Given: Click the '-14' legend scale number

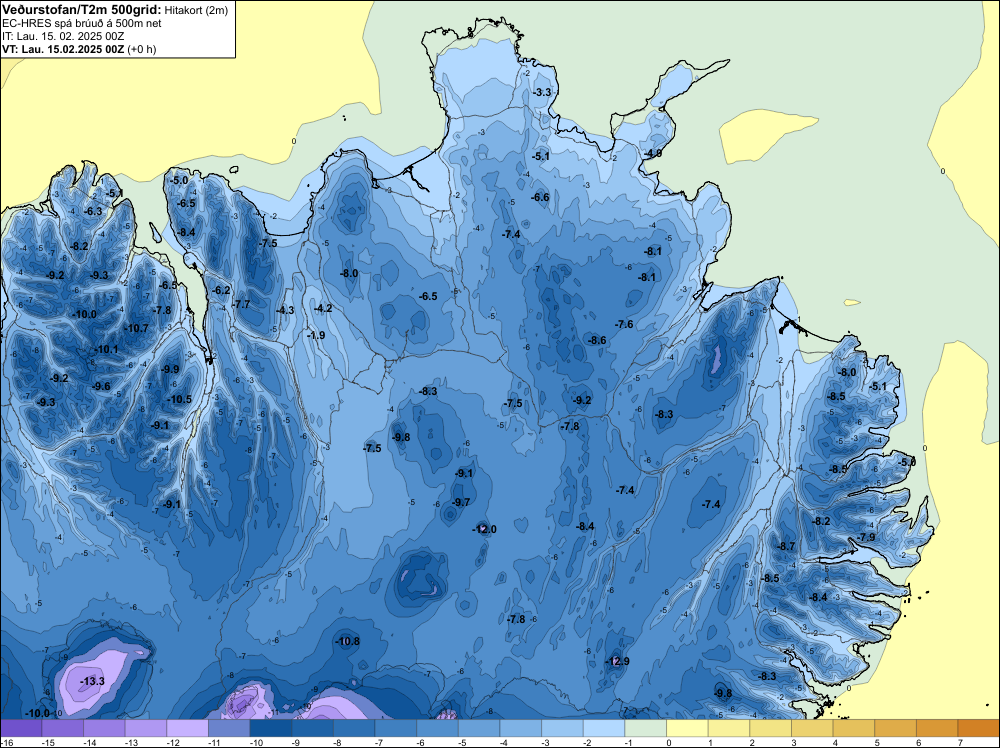Looking at the screenshot, I should point(89,742).
